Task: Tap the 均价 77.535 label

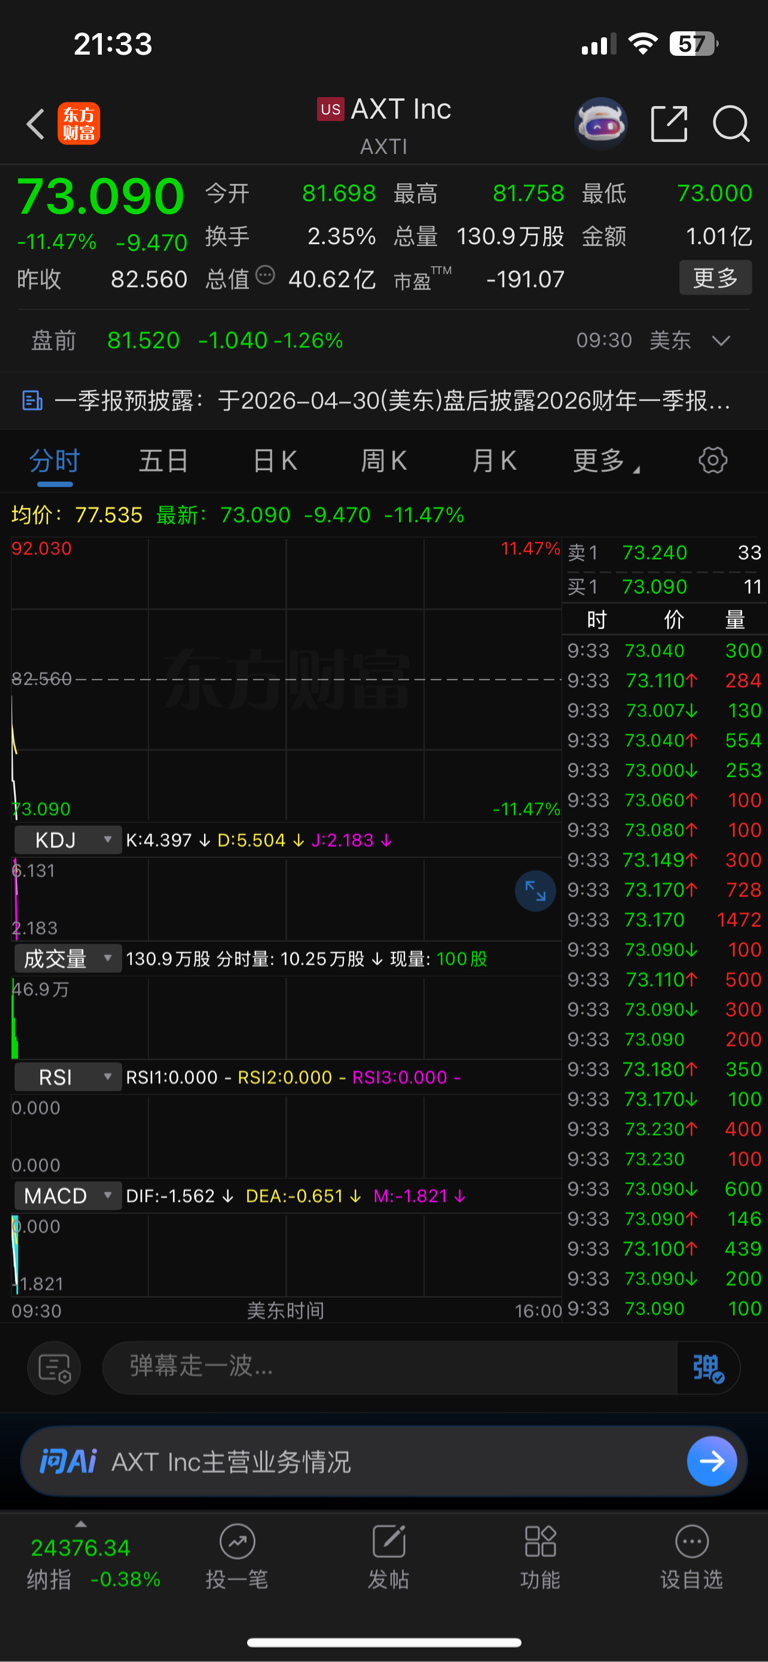Action: click(77, 515)
